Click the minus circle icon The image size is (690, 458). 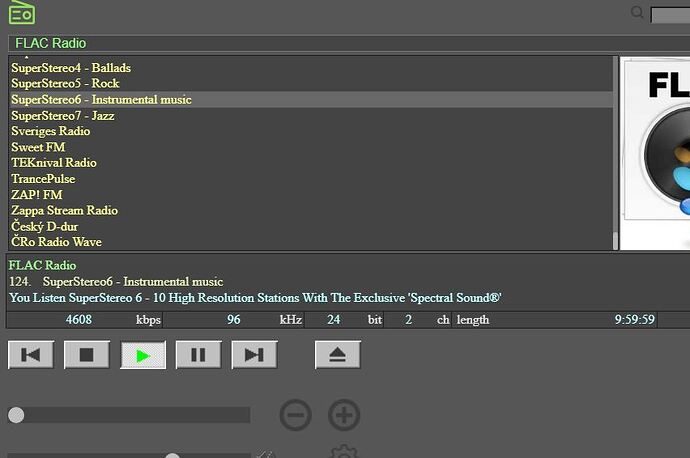[296, 415]
